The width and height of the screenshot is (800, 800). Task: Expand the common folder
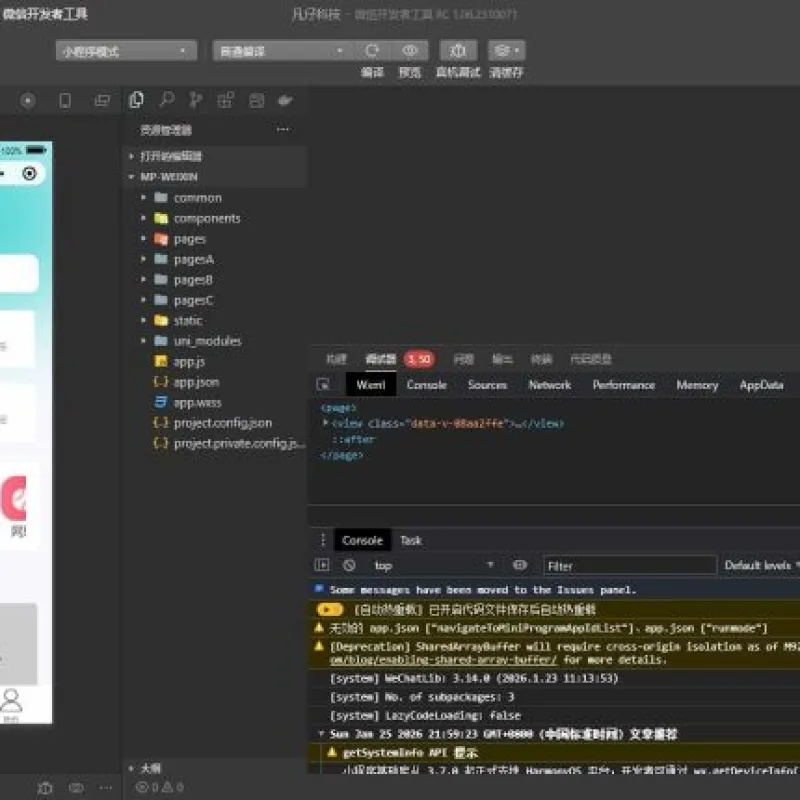click(143, 197)
